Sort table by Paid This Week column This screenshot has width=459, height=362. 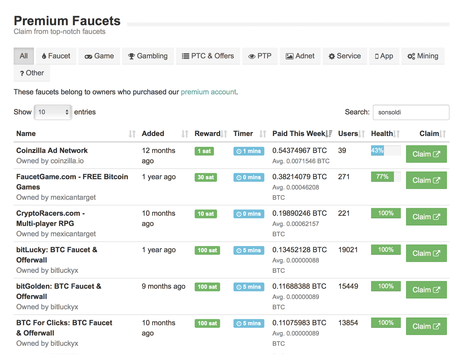302,134
